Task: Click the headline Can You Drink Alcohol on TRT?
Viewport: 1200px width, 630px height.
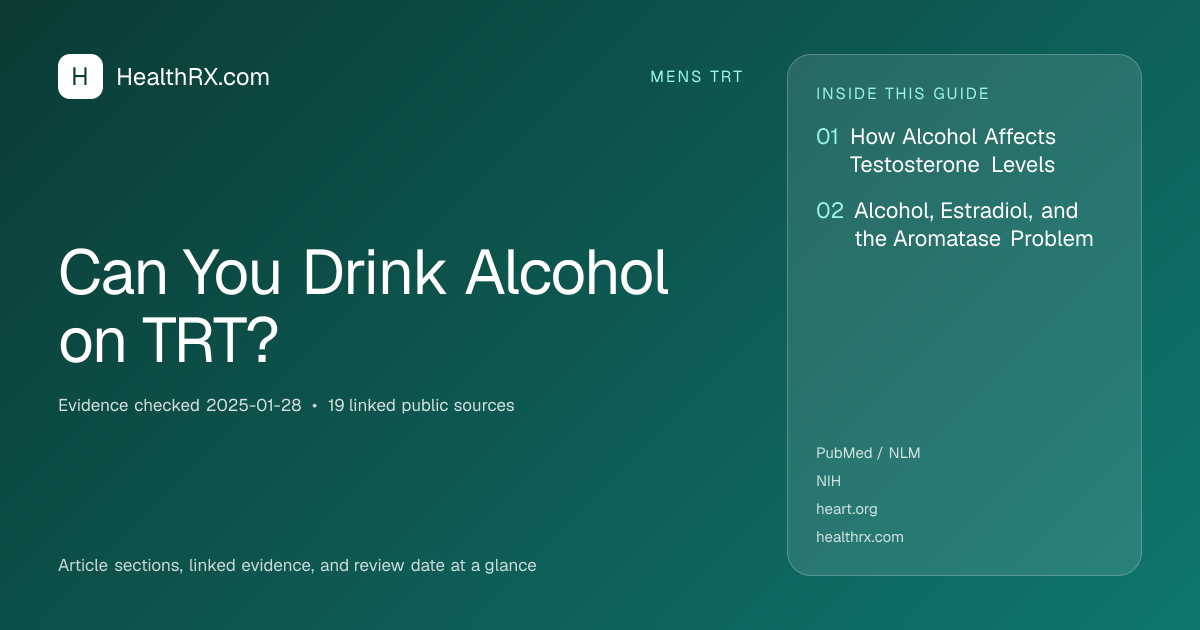Action: [x=364, y=305]
